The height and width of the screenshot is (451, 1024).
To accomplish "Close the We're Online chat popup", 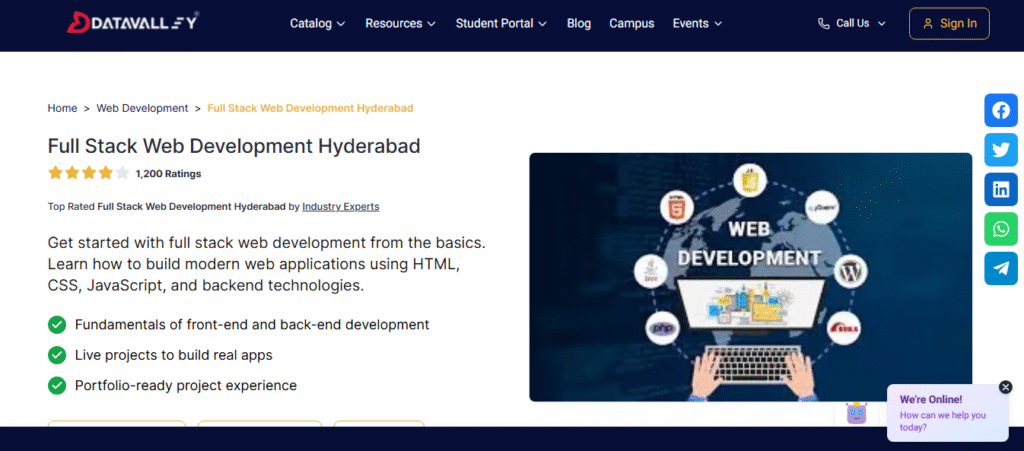I will point(1005,387).
